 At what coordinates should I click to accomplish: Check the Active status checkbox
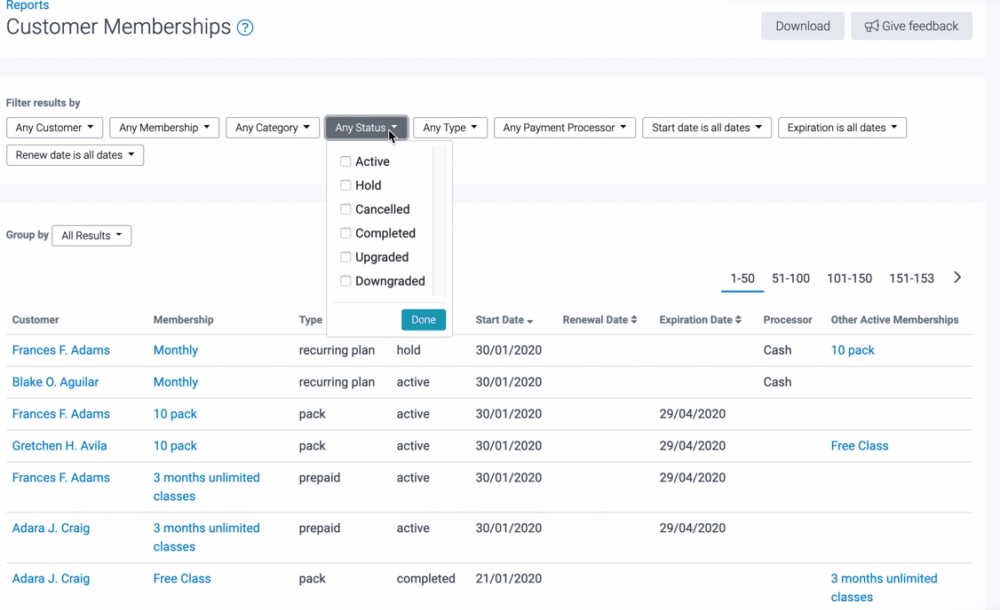[x=346, y=161]
